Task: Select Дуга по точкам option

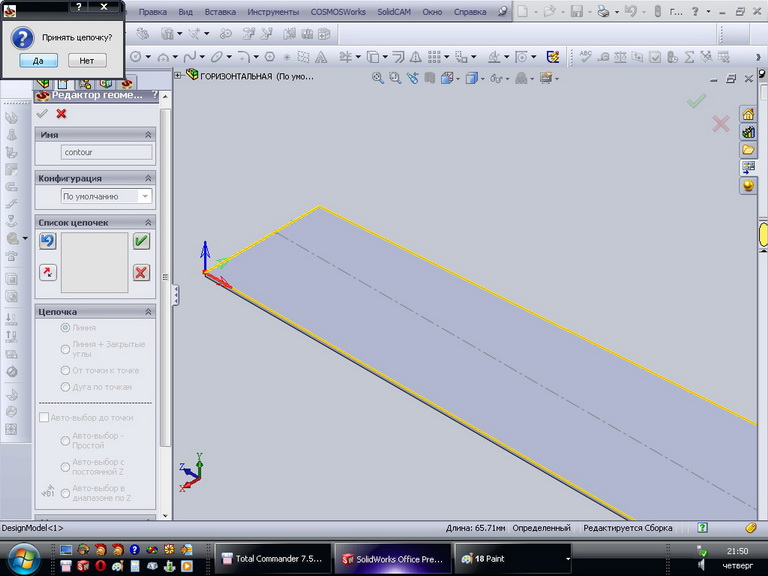Action: (65, 387)
